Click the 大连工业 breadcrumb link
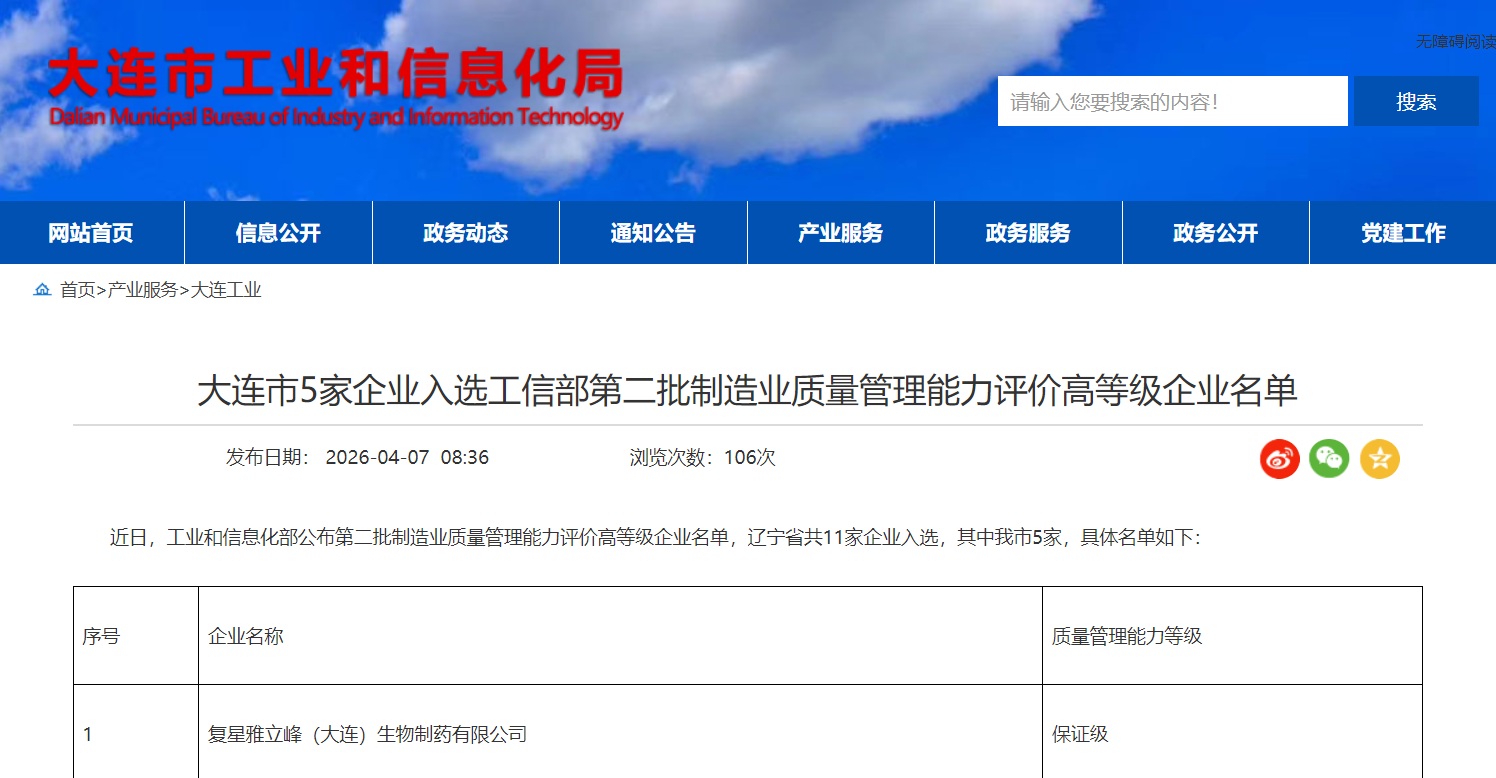This screenshot has height=778, width=1496. 226,290
